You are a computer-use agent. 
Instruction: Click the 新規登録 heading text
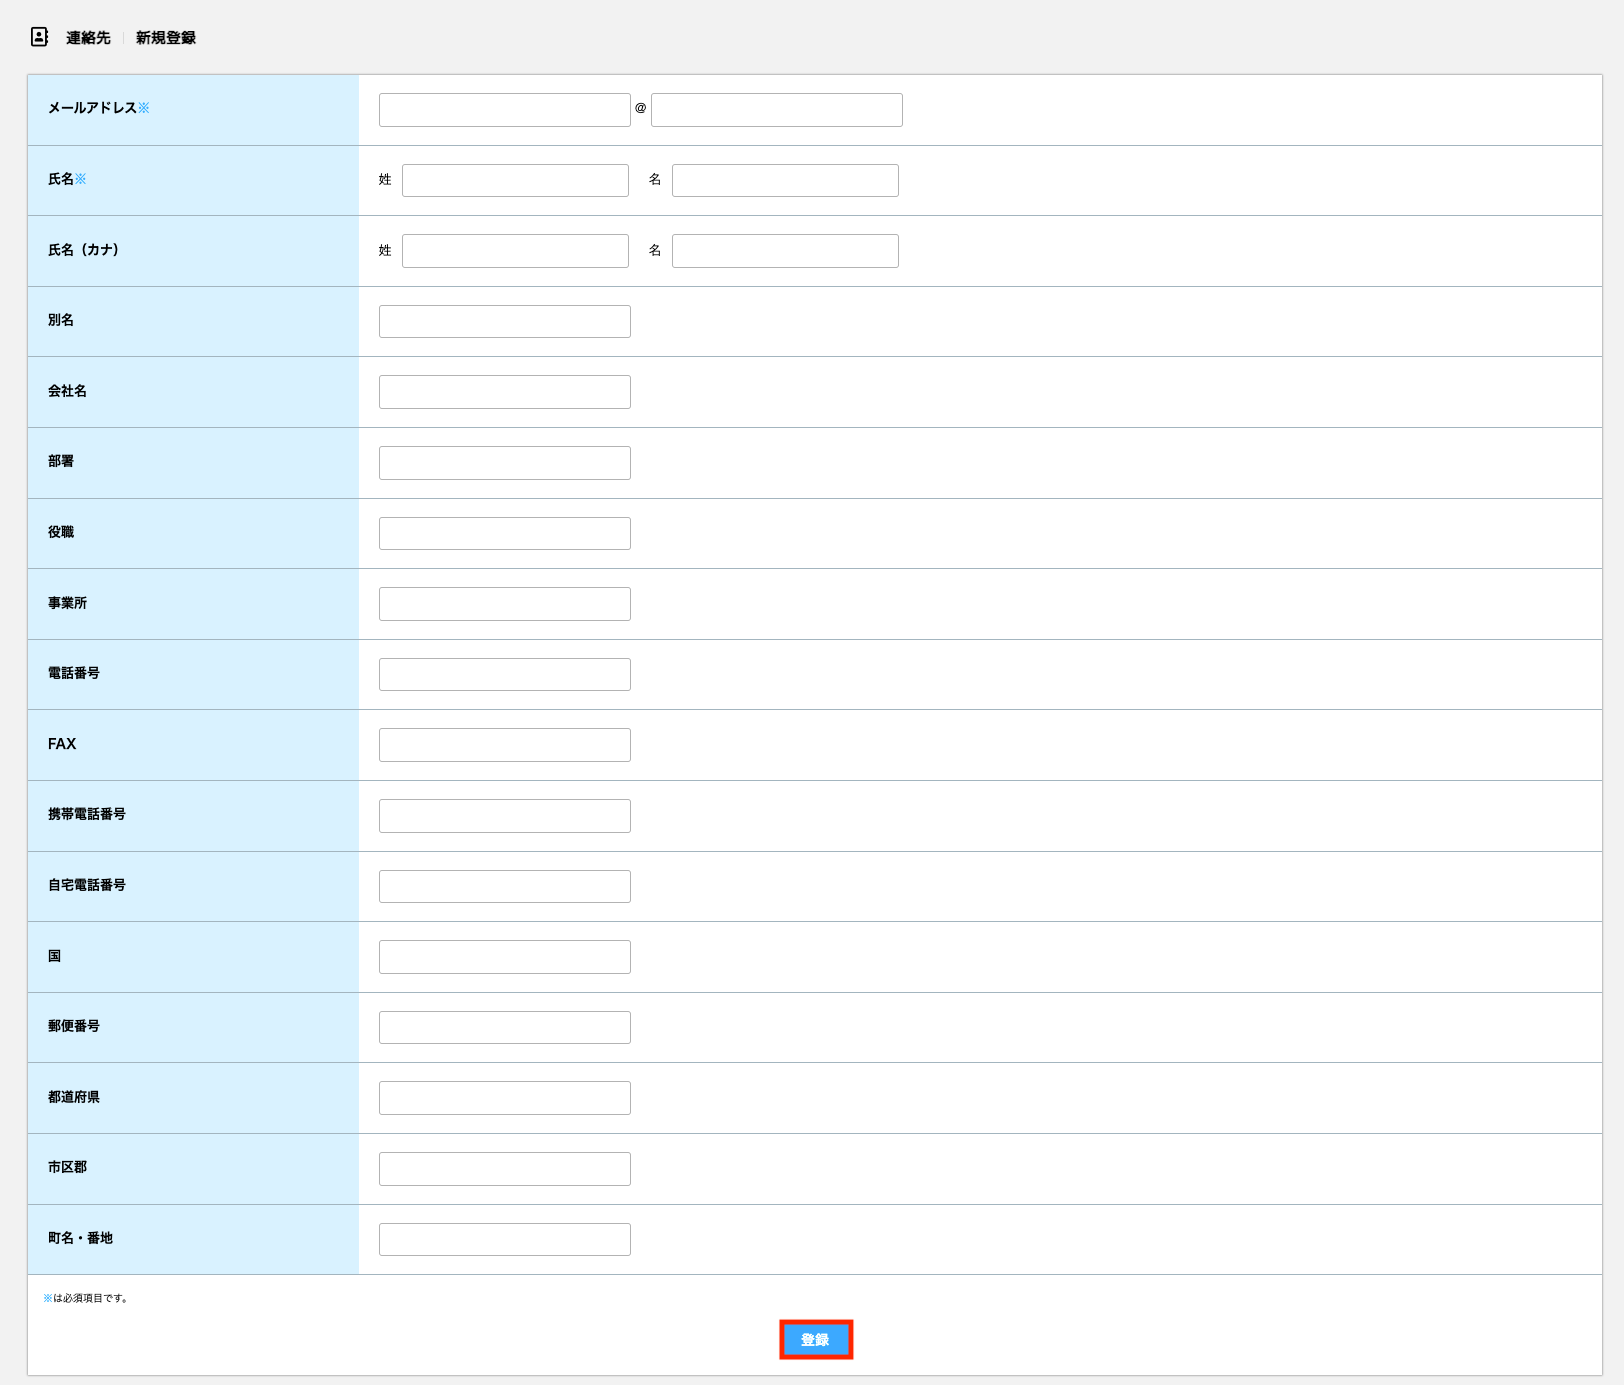pos(166,38)
